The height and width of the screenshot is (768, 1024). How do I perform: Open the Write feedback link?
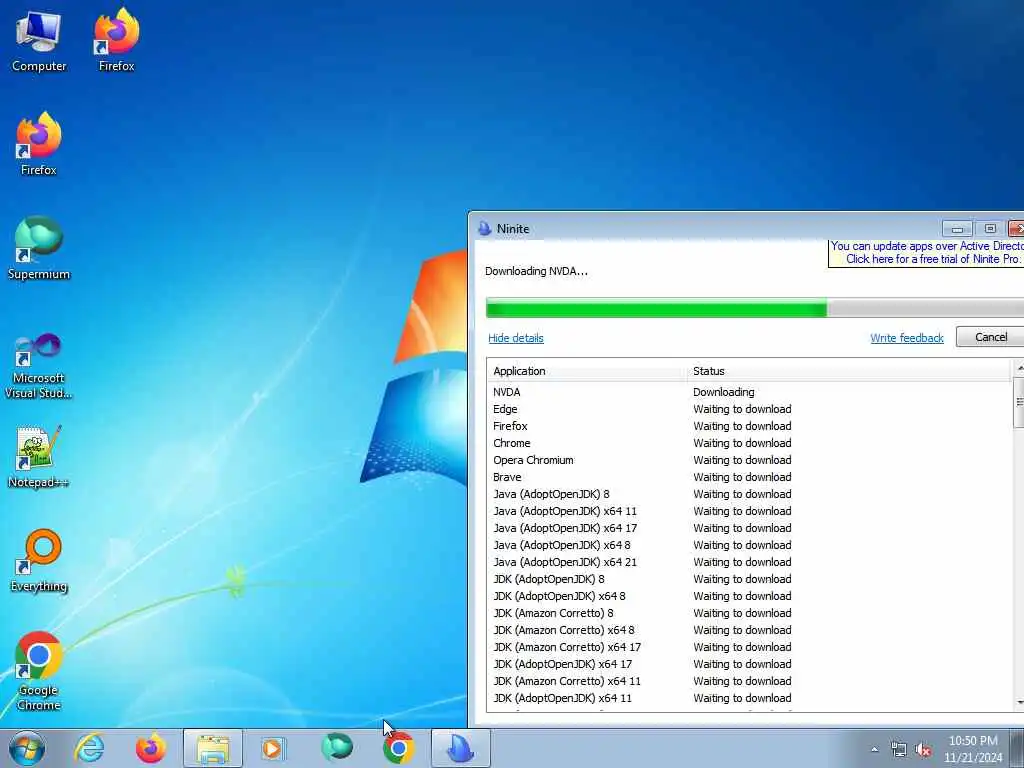[907, 338]
